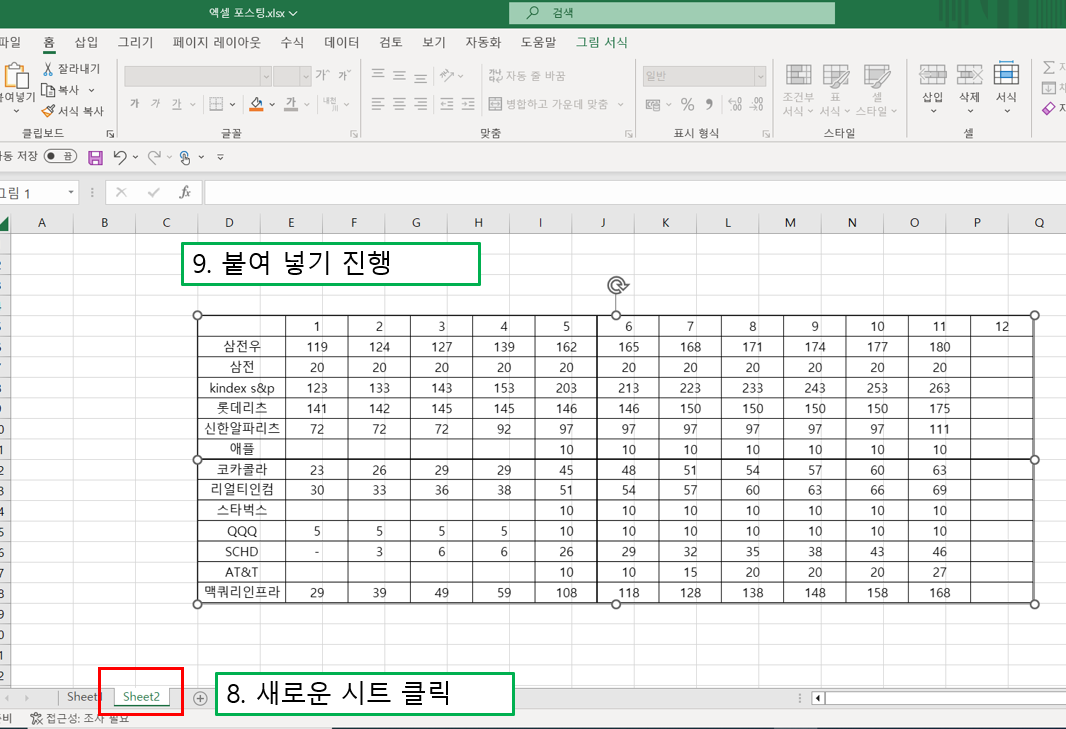Click the fill color paint bucket
This screenshot has width=1066, height=729.
tap(256, 104)
